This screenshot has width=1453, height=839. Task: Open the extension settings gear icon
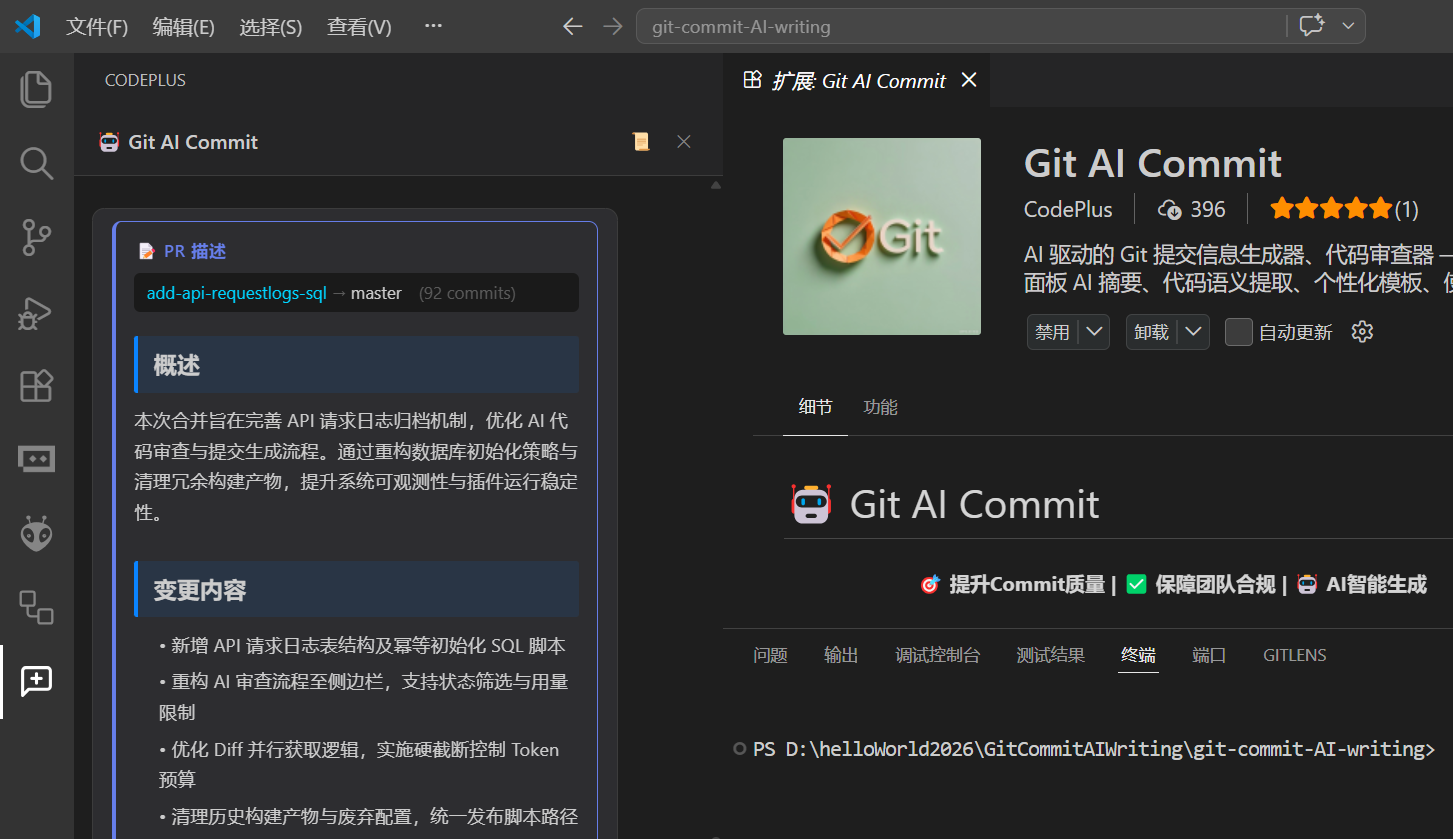click(1362, 332)
